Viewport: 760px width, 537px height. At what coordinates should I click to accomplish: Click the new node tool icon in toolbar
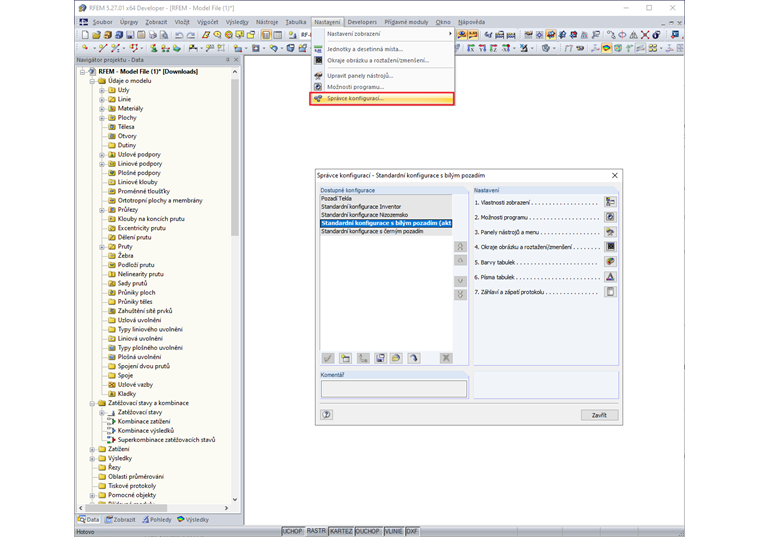click(x=85, y=47)
